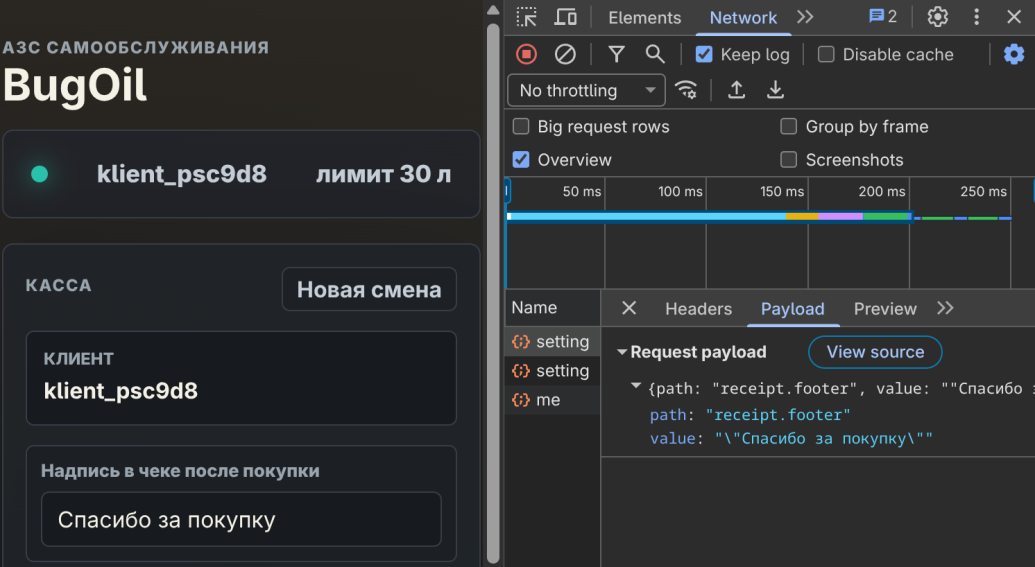Screen dimensions: 1035x567
Task: Select the second setting request
Action: pos(552,371)
